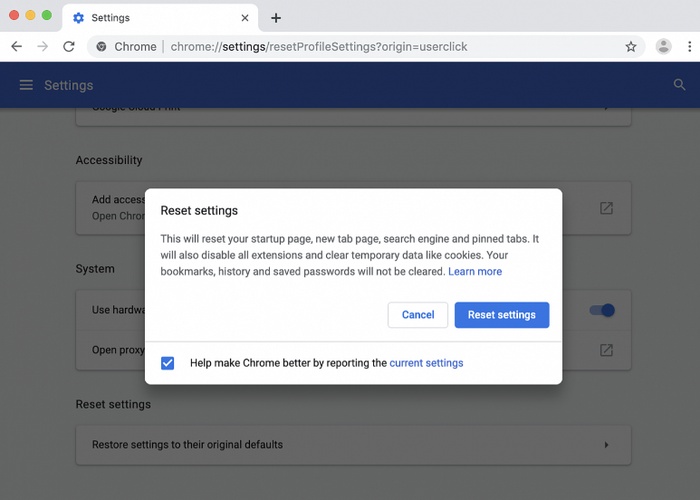Confirm with the blue Reset settings button
Viewport: 700px width, 500px height.
pyautogui.click(x=502, y=315)
